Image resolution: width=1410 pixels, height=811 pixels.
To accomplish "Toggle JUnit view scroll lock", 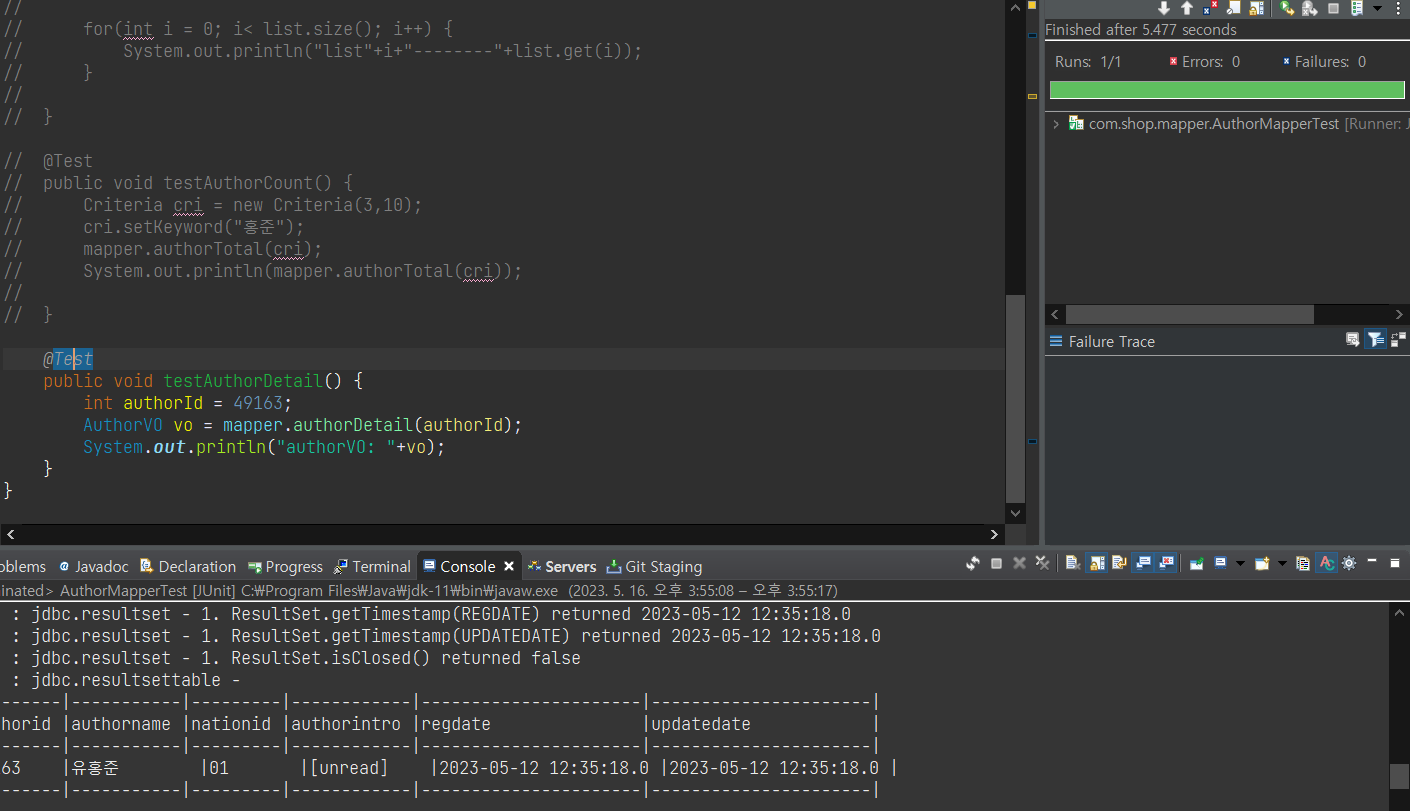I will 1257,8.
